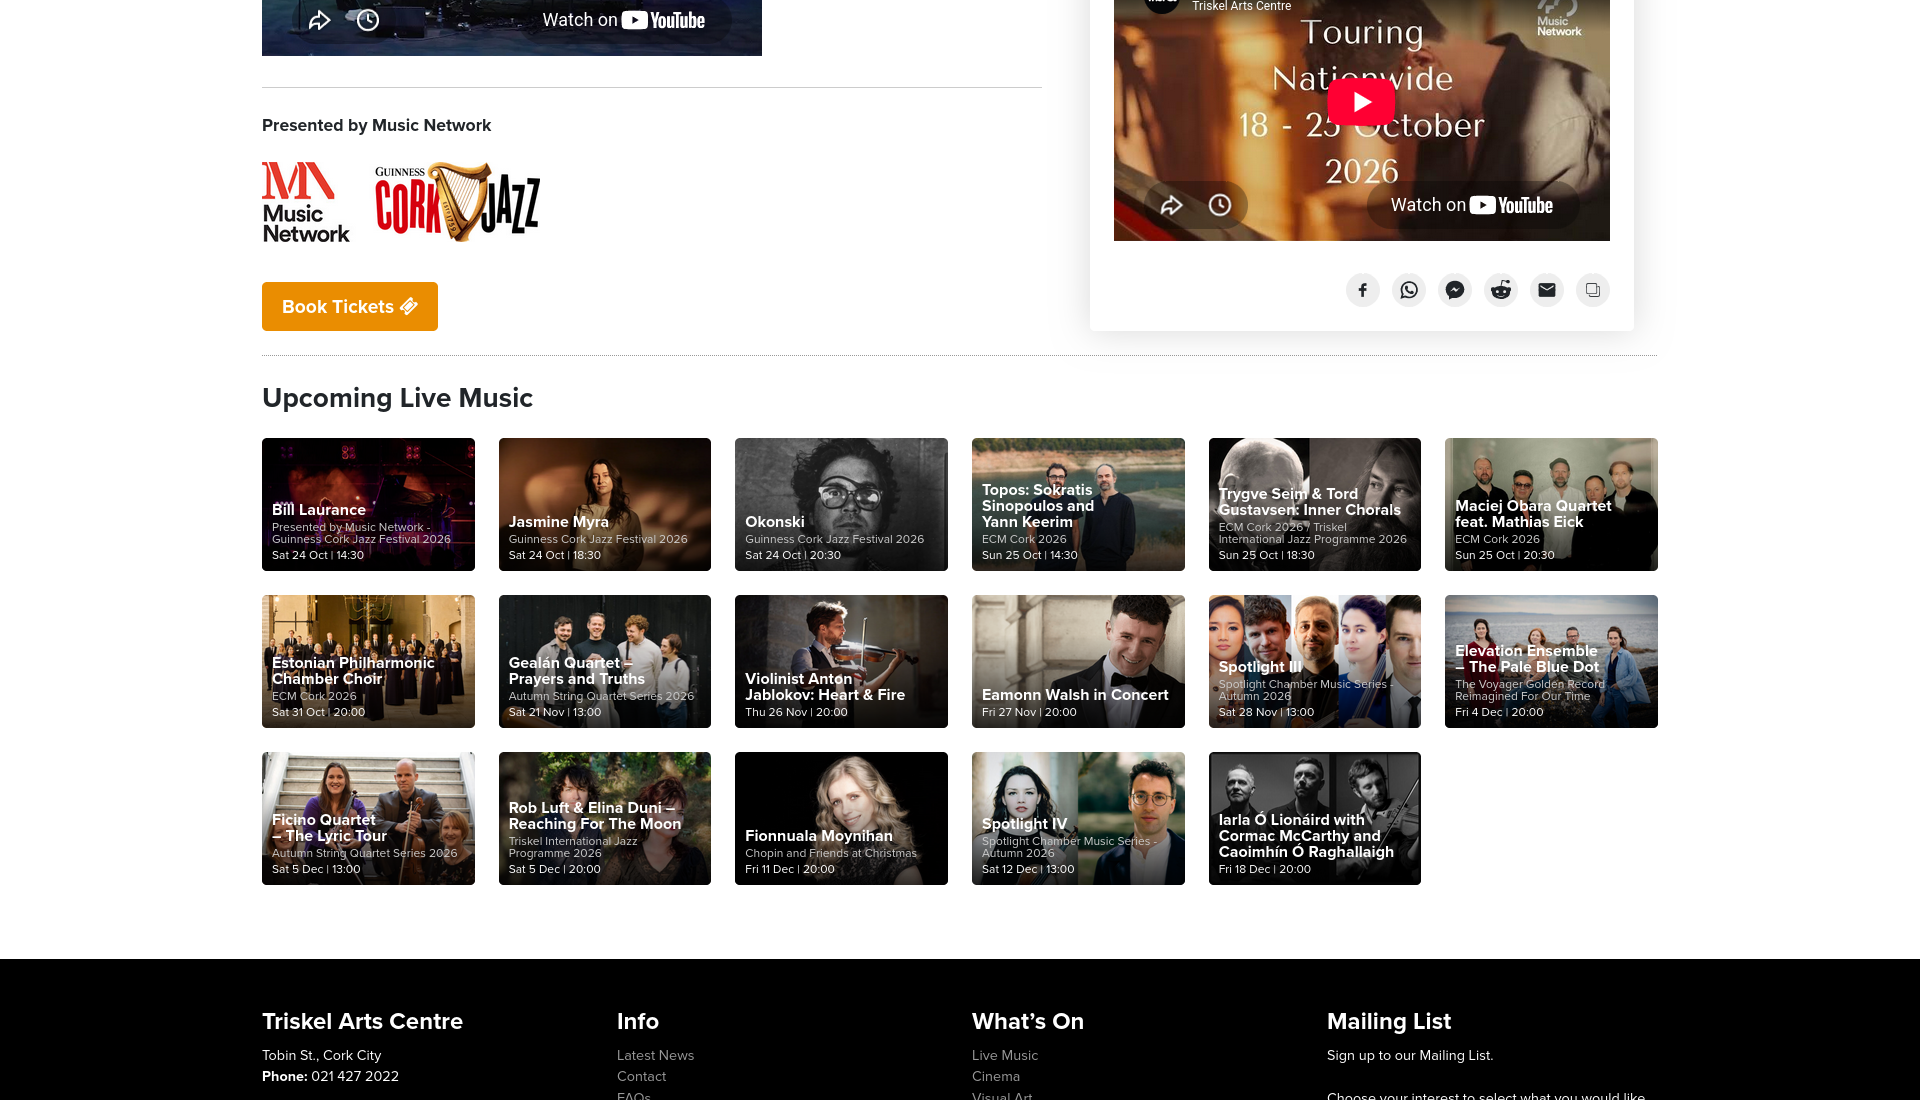Open Live Music footer link
Viewport: 1920px width, 1100px height.
tap(1005, 1055)
